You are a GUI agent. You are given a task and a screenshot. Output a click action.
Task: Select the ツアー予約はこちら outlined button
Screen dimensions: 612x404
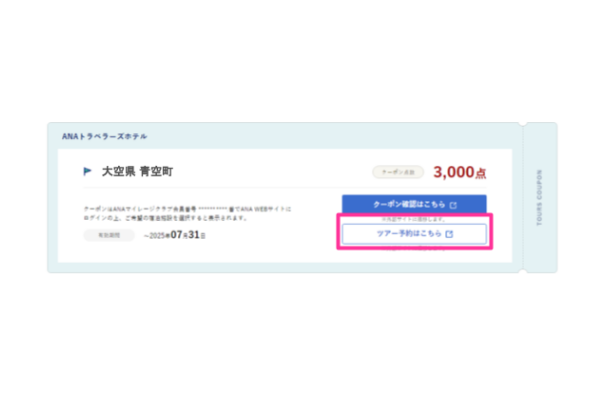[414, 233]
